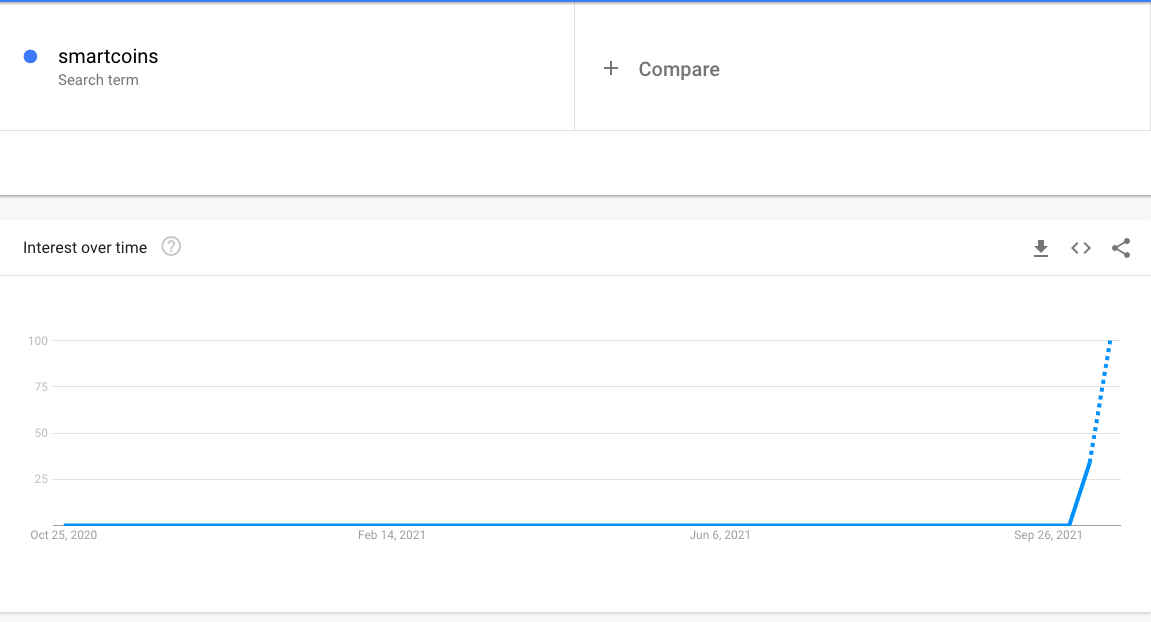Open the embed code icon
The image size is (1151, 622).
pos(1081,248)
